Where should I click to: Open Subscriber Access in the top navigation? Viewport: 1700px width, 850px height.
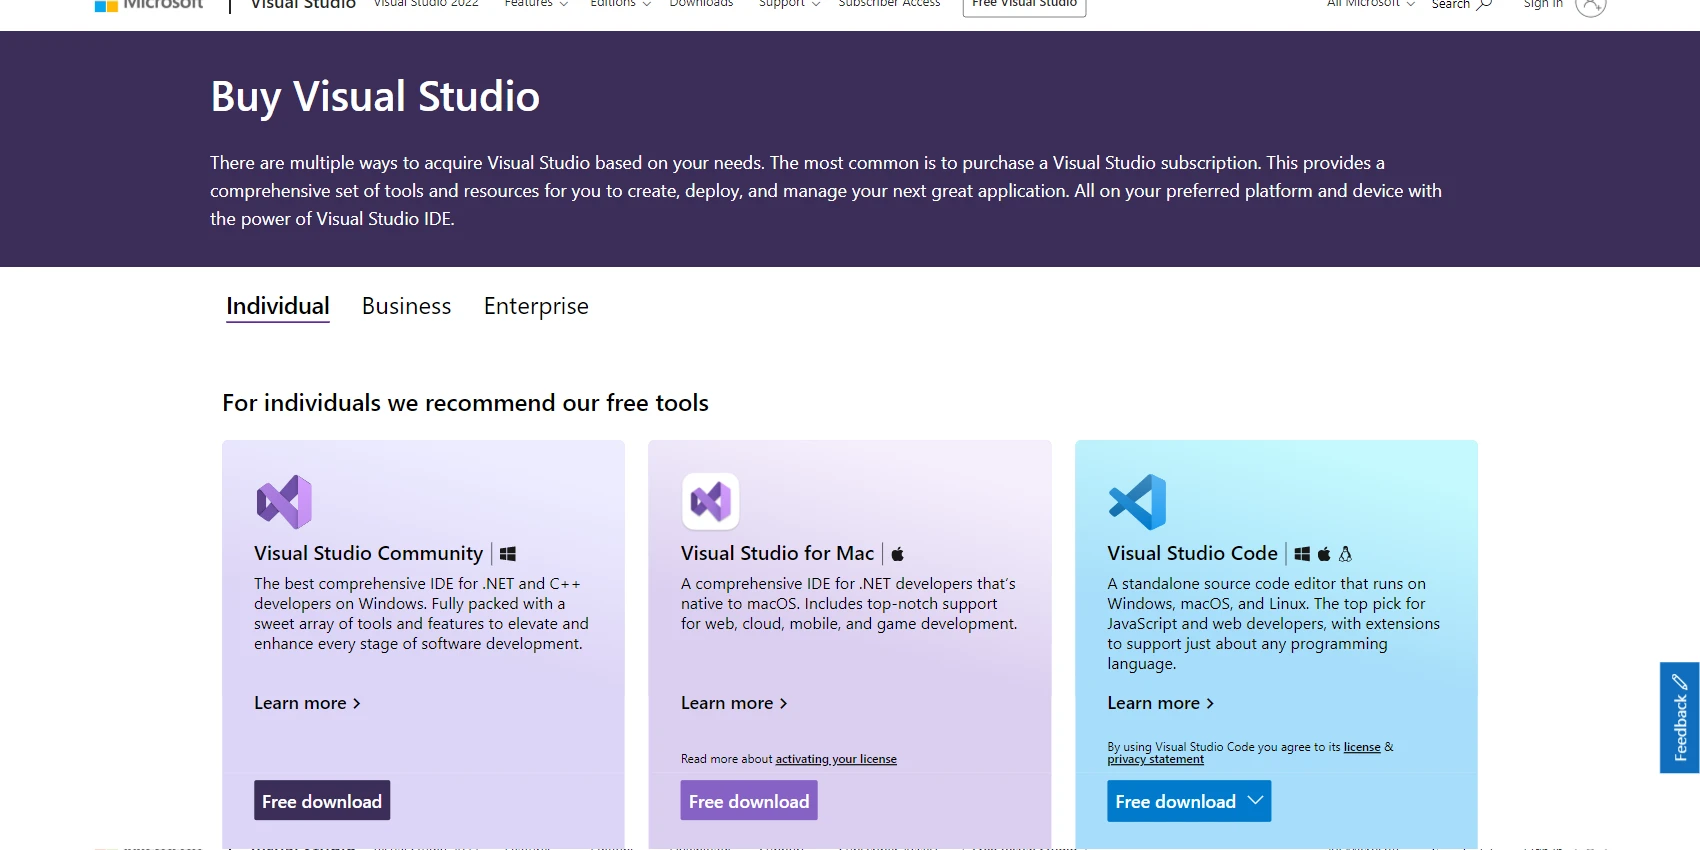(889, 4)
